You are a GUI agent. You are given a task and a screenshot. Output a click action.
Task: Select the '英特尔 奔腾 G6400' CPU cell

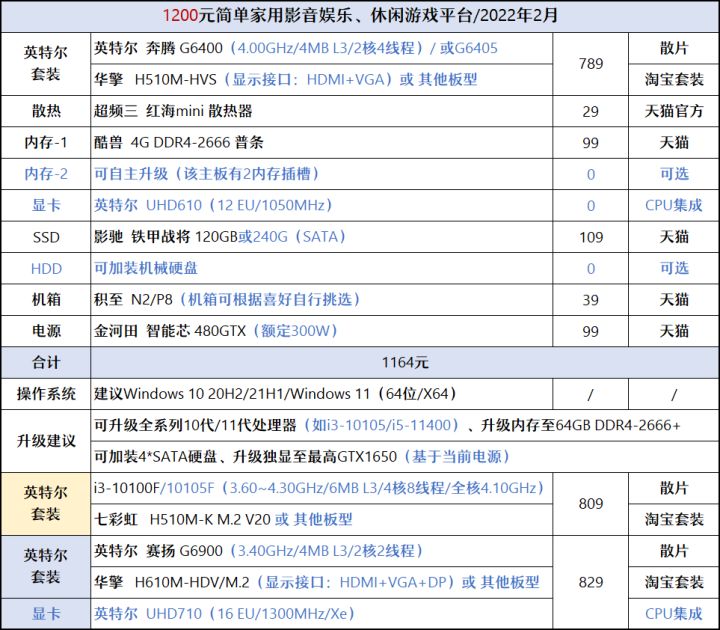pyautogui.click(x=321, y=48)
